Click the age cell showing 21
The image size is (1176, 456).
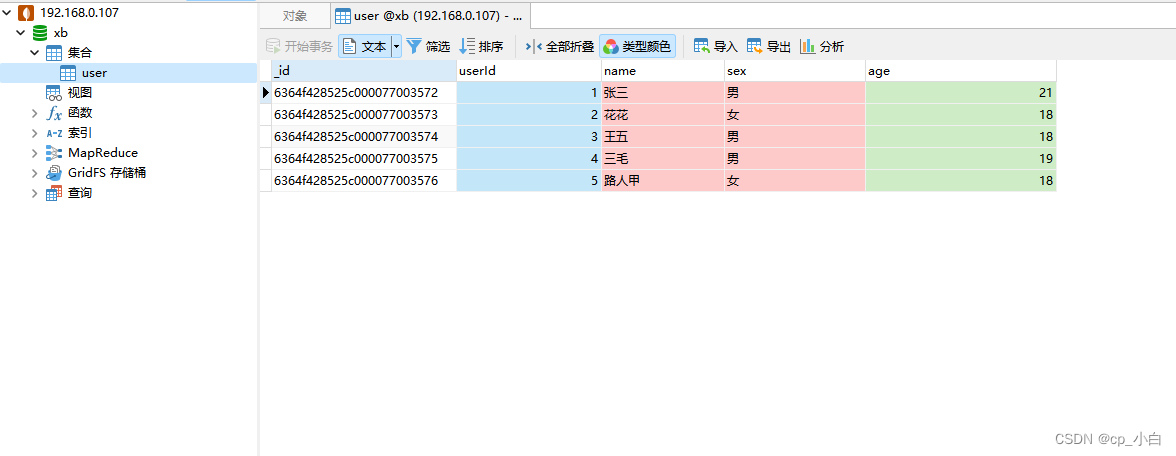pos(961,93)
